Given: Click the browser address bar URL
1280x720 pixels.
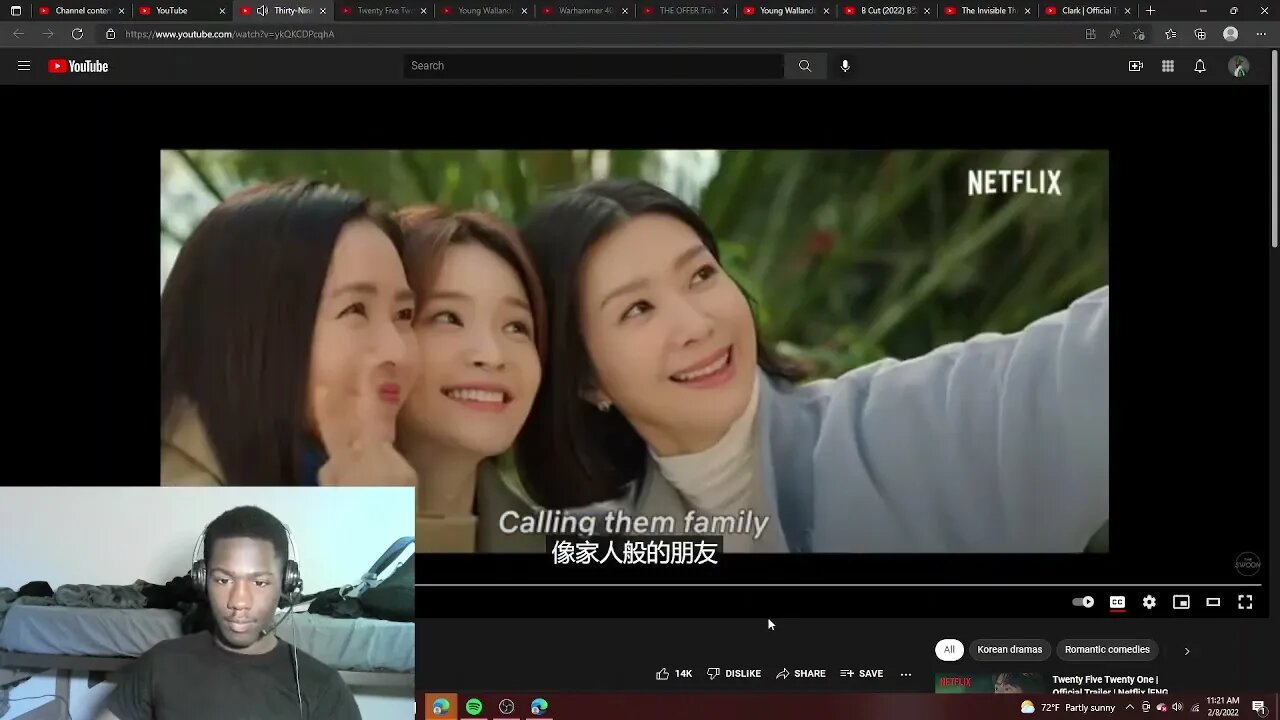Looking at the screenshot, I should pyautogui.click(x=230, y=34).
